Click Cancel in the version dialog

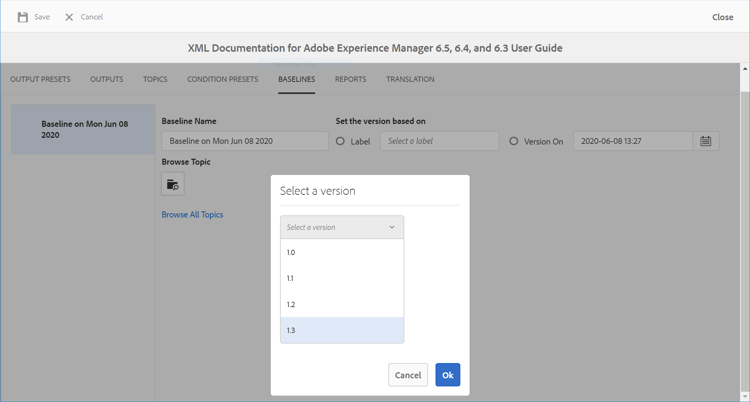point(408,375)
